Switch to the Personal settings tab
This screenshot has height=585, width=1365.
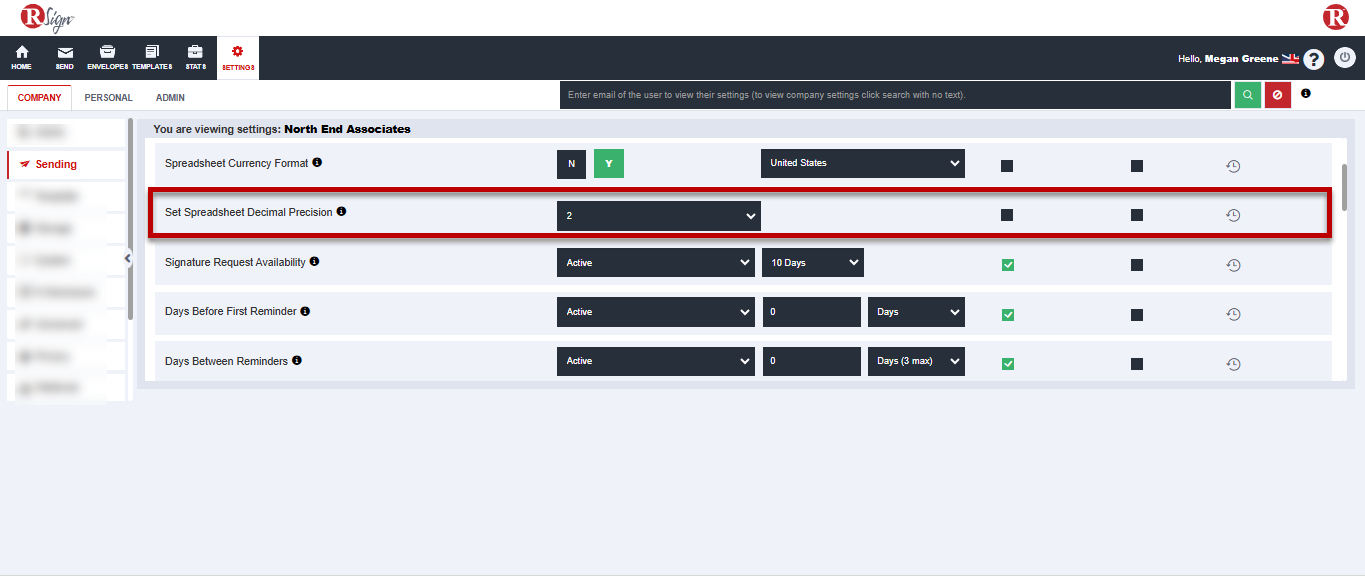click(x=108, y=98)
